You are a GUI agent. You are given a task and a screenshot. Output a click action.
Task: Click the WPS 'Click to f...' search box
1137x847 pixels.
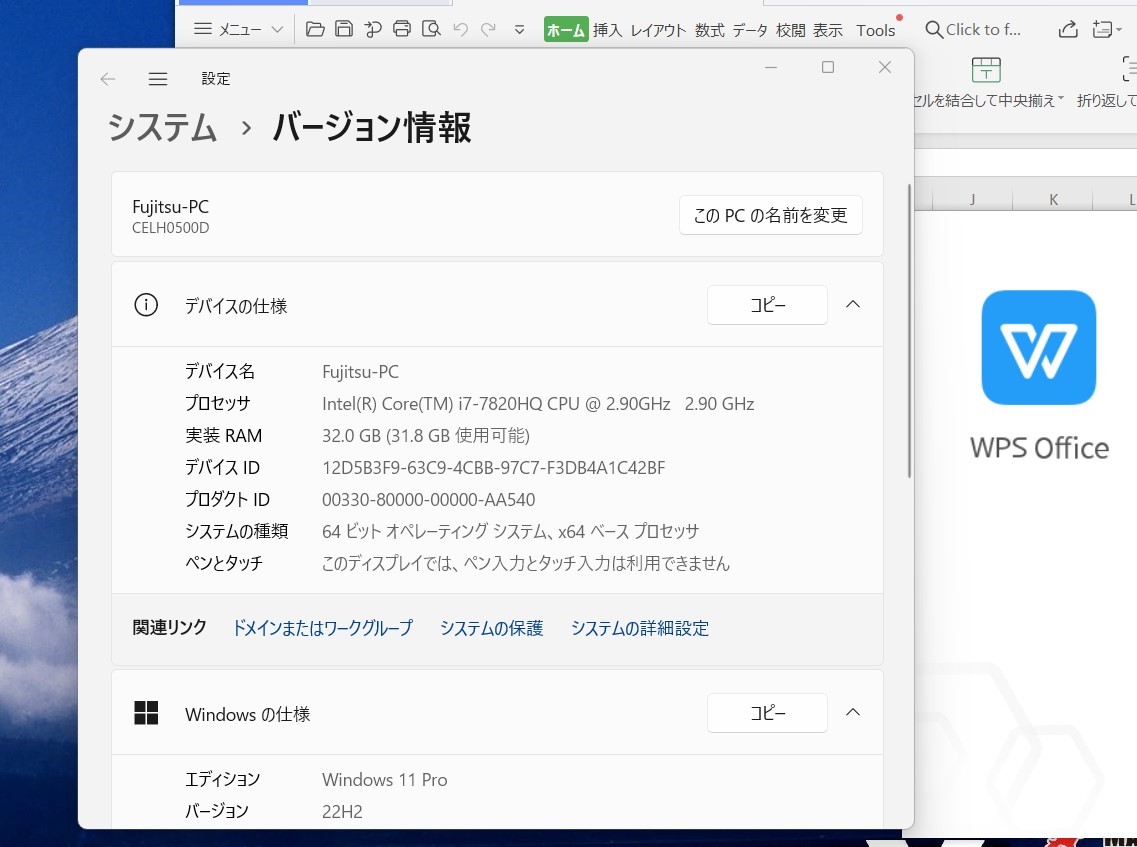click(972, 30)
